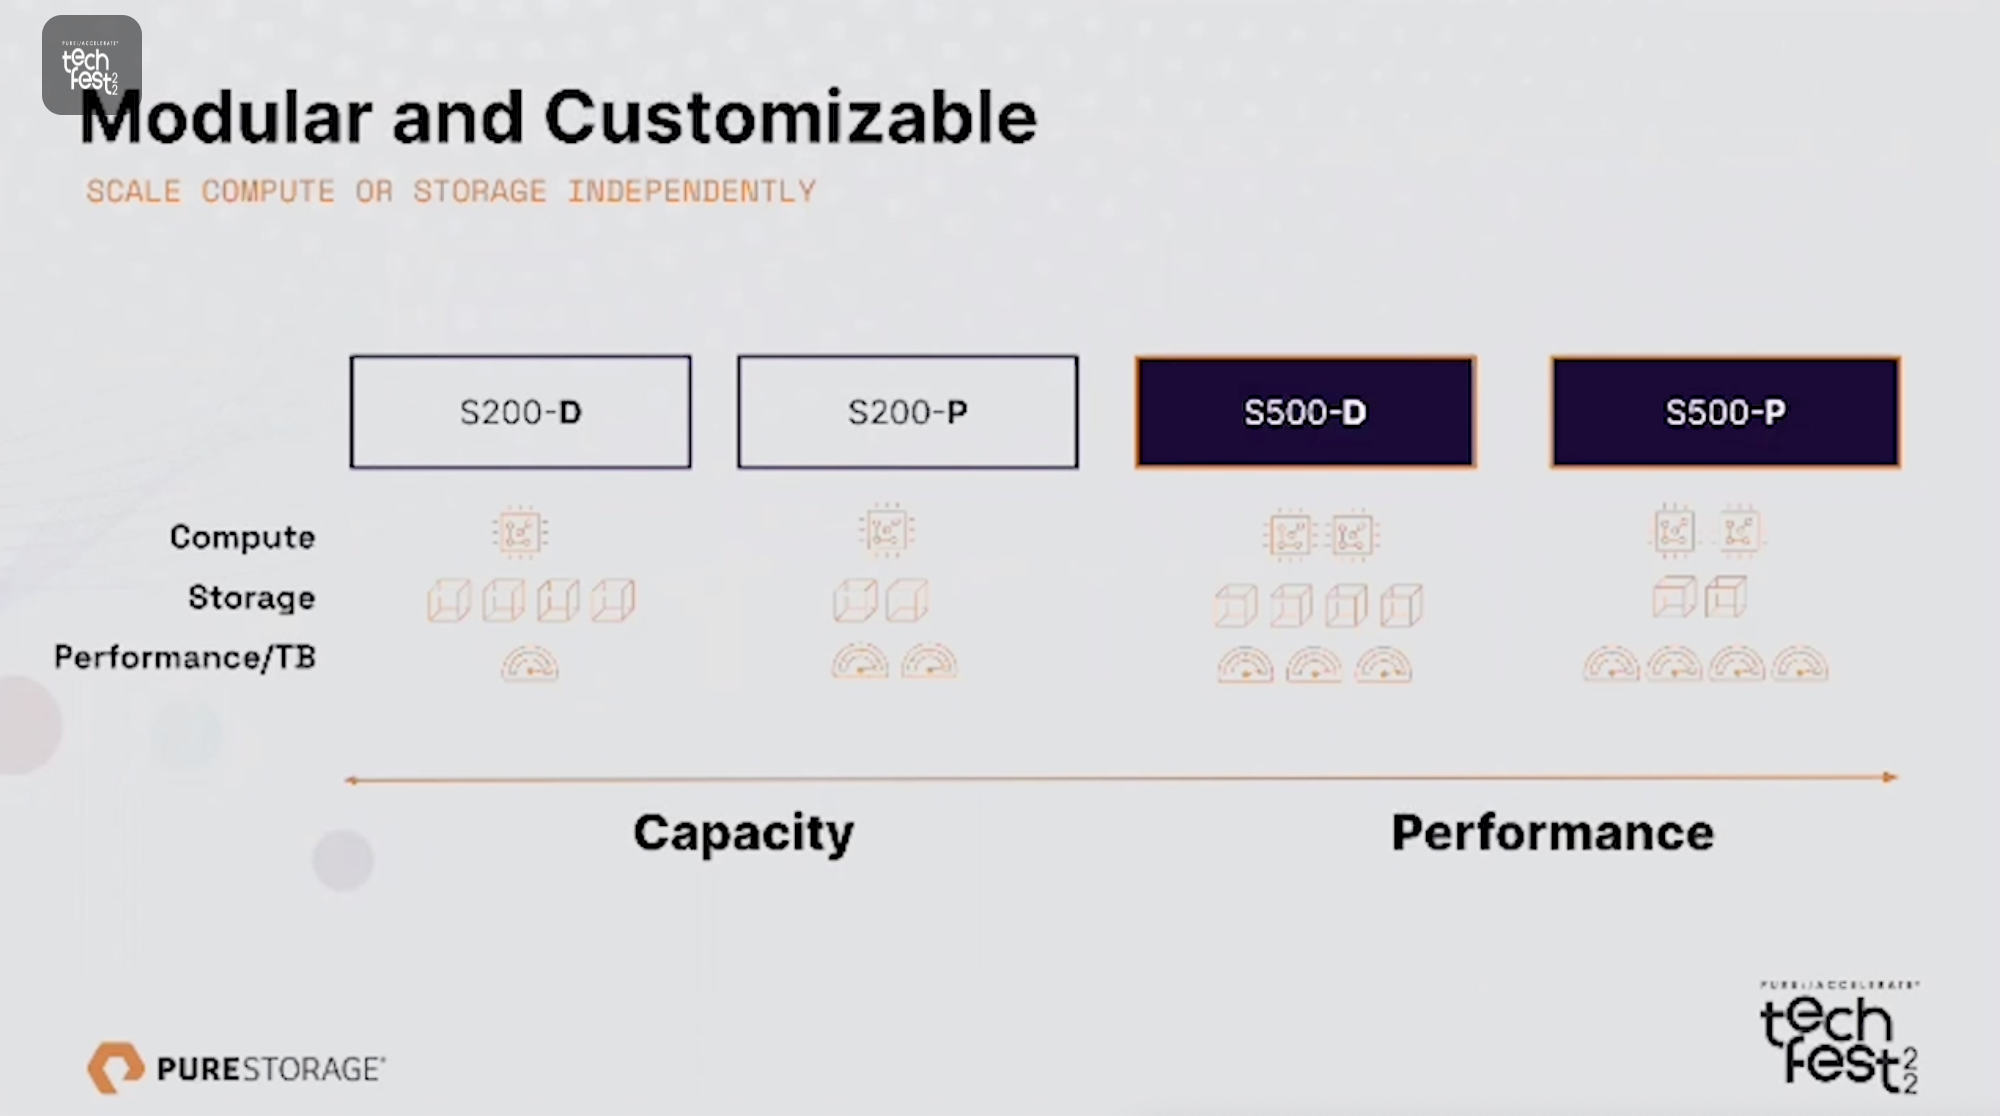Click the S200-D model box
The image size is (2000, 1116).
point(520,411)
